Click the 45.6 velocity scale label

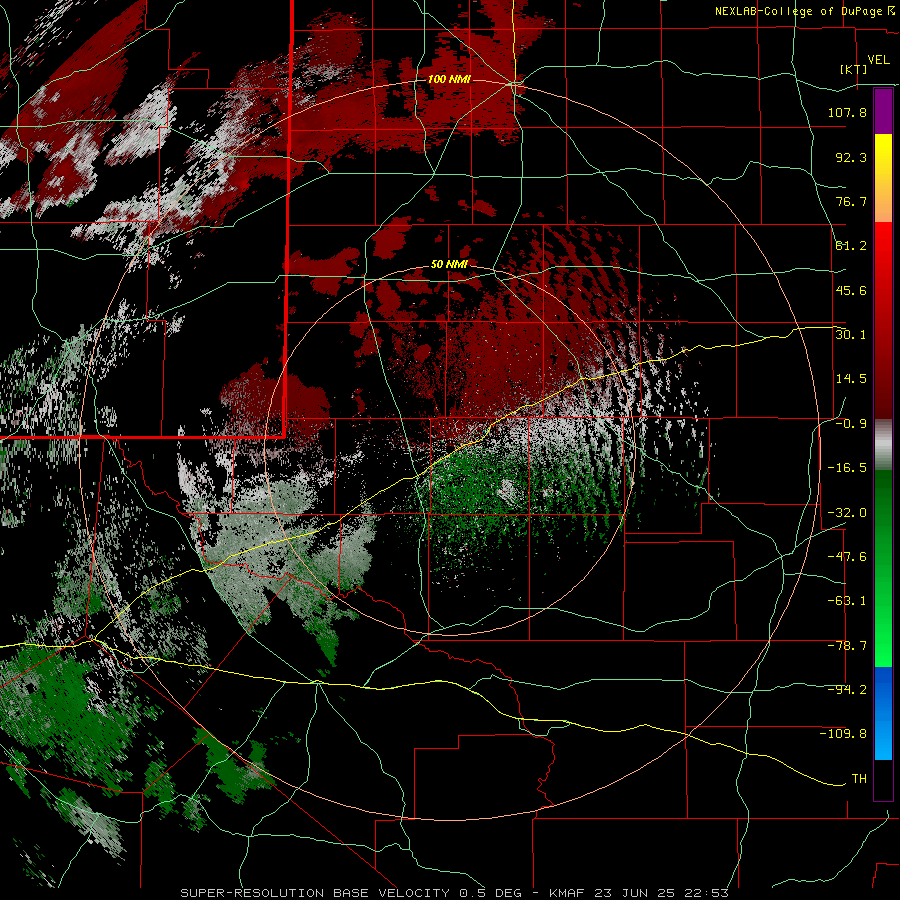tap(851, 290)
